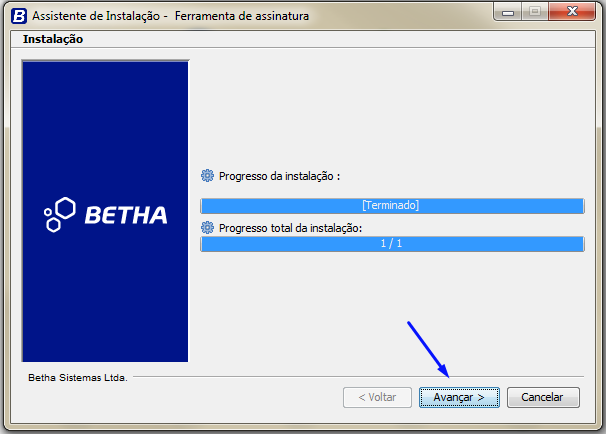The width and height of the screenshot is (606, 434).
Task: Click the Progresso da instalação label text
Action: [279, 176]
